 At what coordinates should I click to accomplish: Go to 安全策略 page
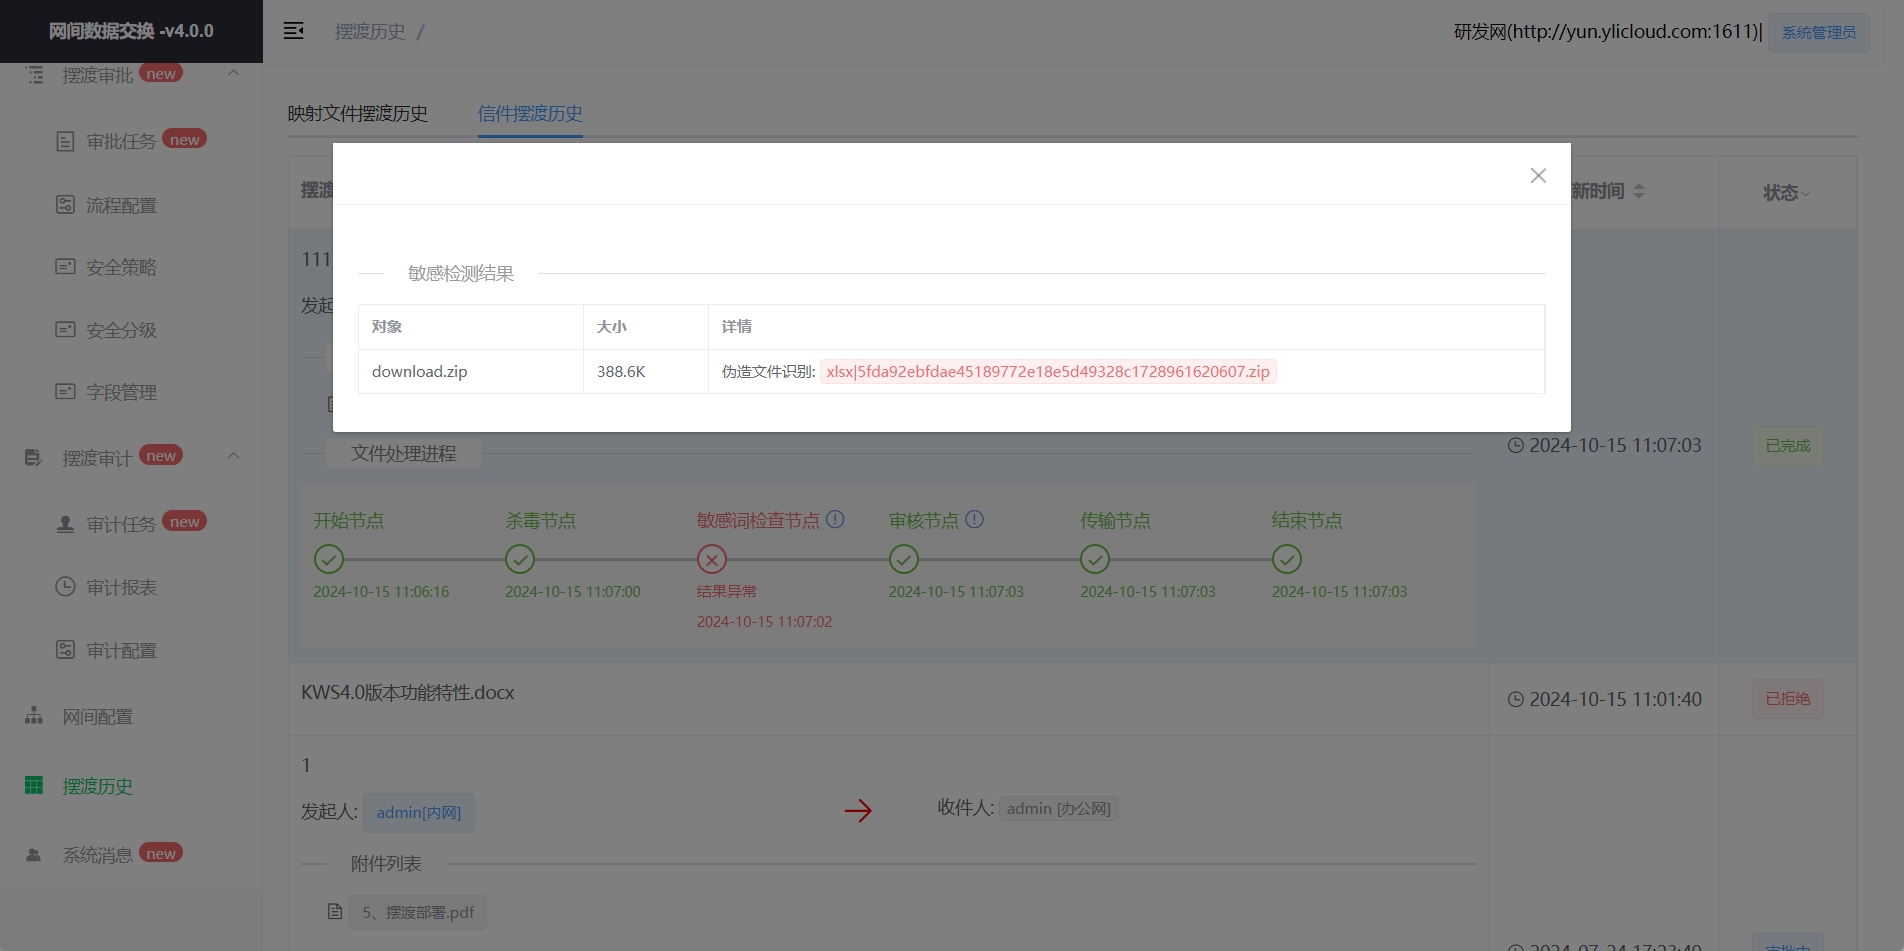[x=121, y=267]
